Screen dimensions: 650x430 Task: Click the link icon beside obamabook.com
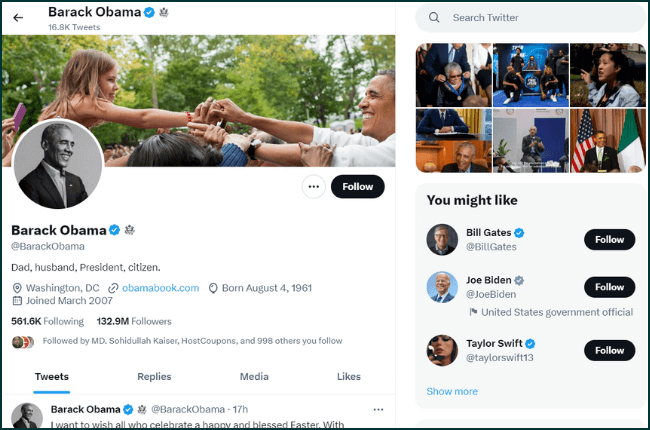pos(114,288)
